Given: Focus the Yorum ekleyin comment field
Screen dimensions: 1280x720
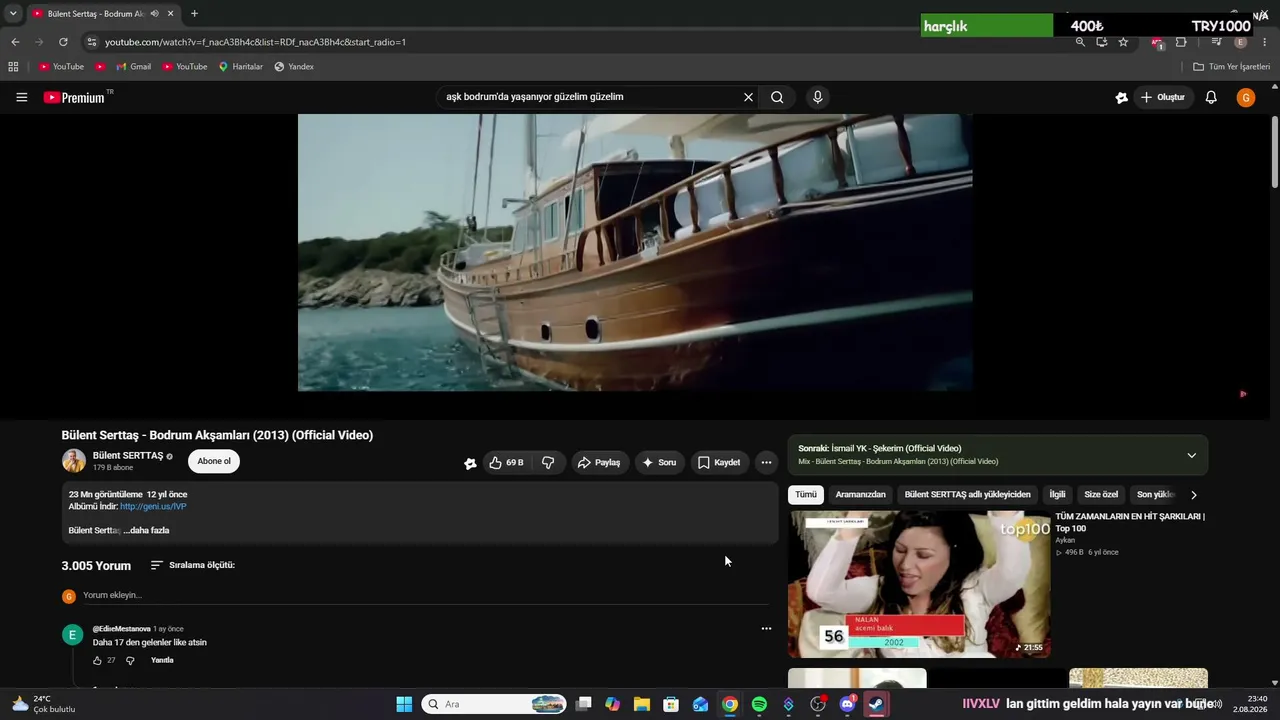Looking at the screenshot, I should [x=426, y=595].
